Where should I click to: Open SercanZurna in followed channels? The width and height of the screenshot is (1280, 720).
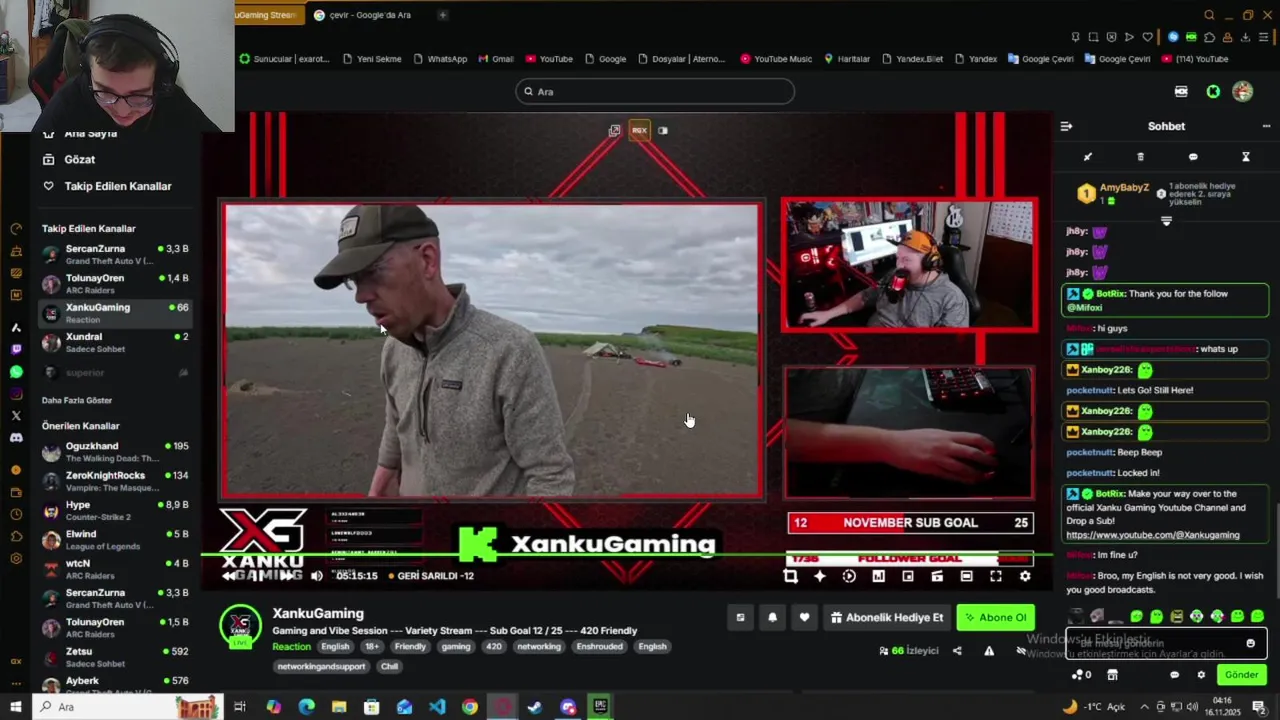point(115,254)
